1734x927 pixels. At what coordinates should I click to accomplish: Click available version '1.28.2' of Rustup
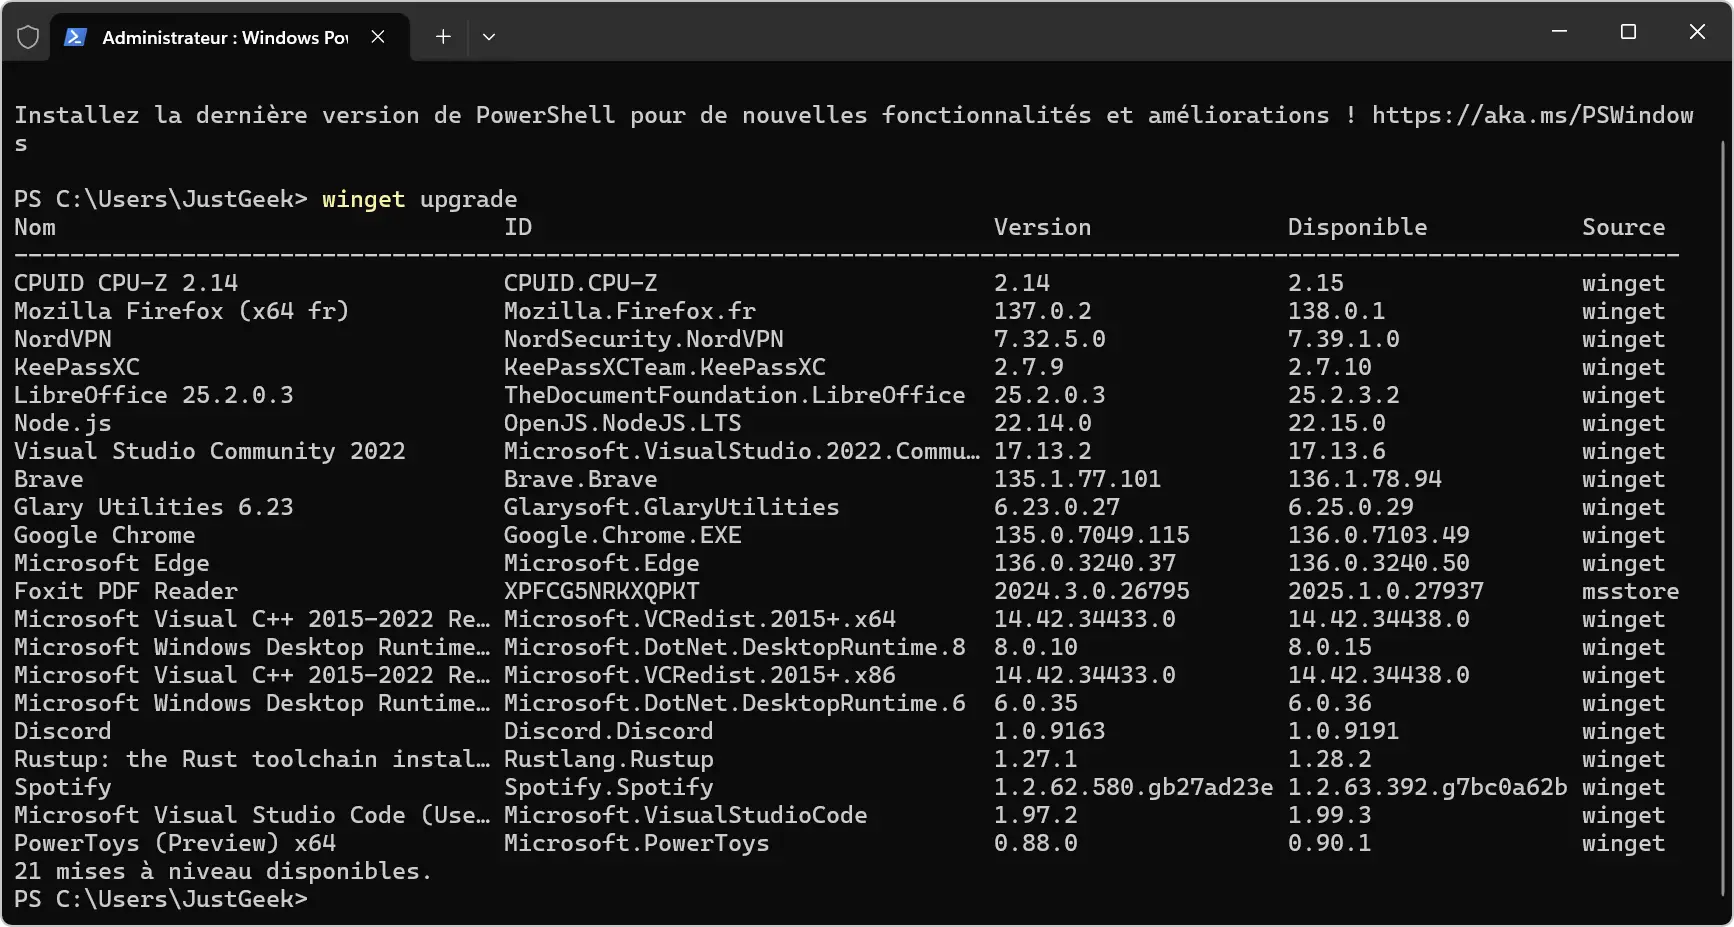point(1330,759)
